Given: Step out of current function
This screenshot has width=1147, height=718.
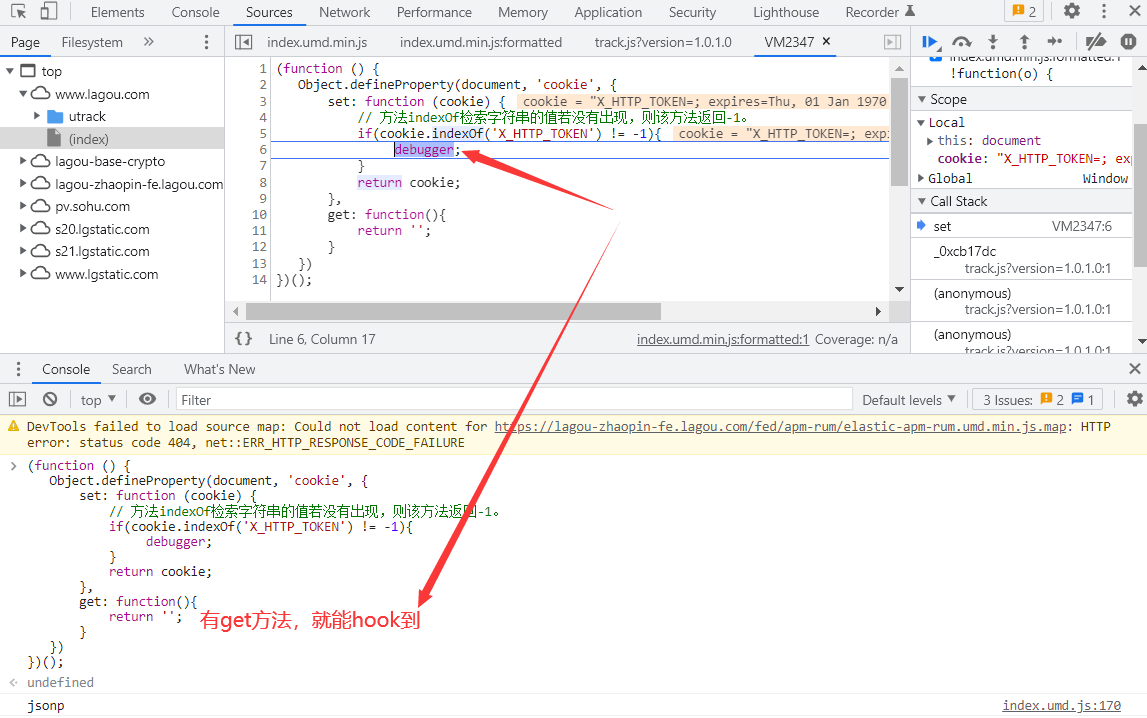Looking at the screenshot, I should click(1024, 42).
